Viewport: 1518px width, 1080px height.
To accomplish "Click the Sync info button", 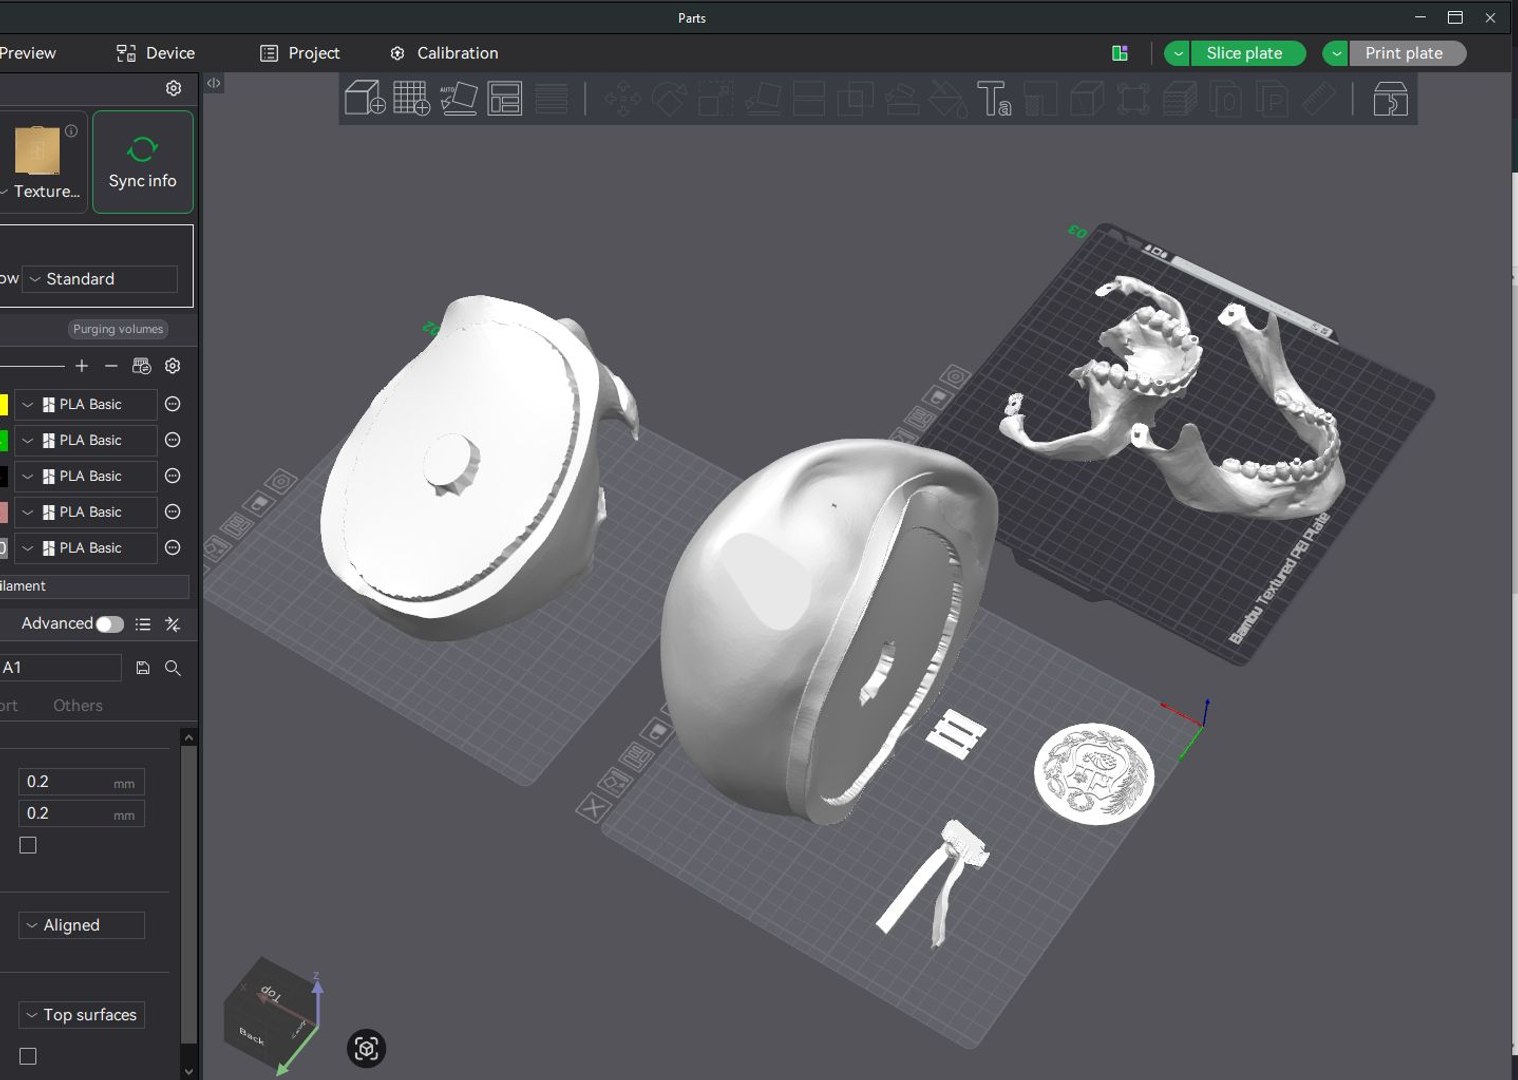I will point(143,162).
